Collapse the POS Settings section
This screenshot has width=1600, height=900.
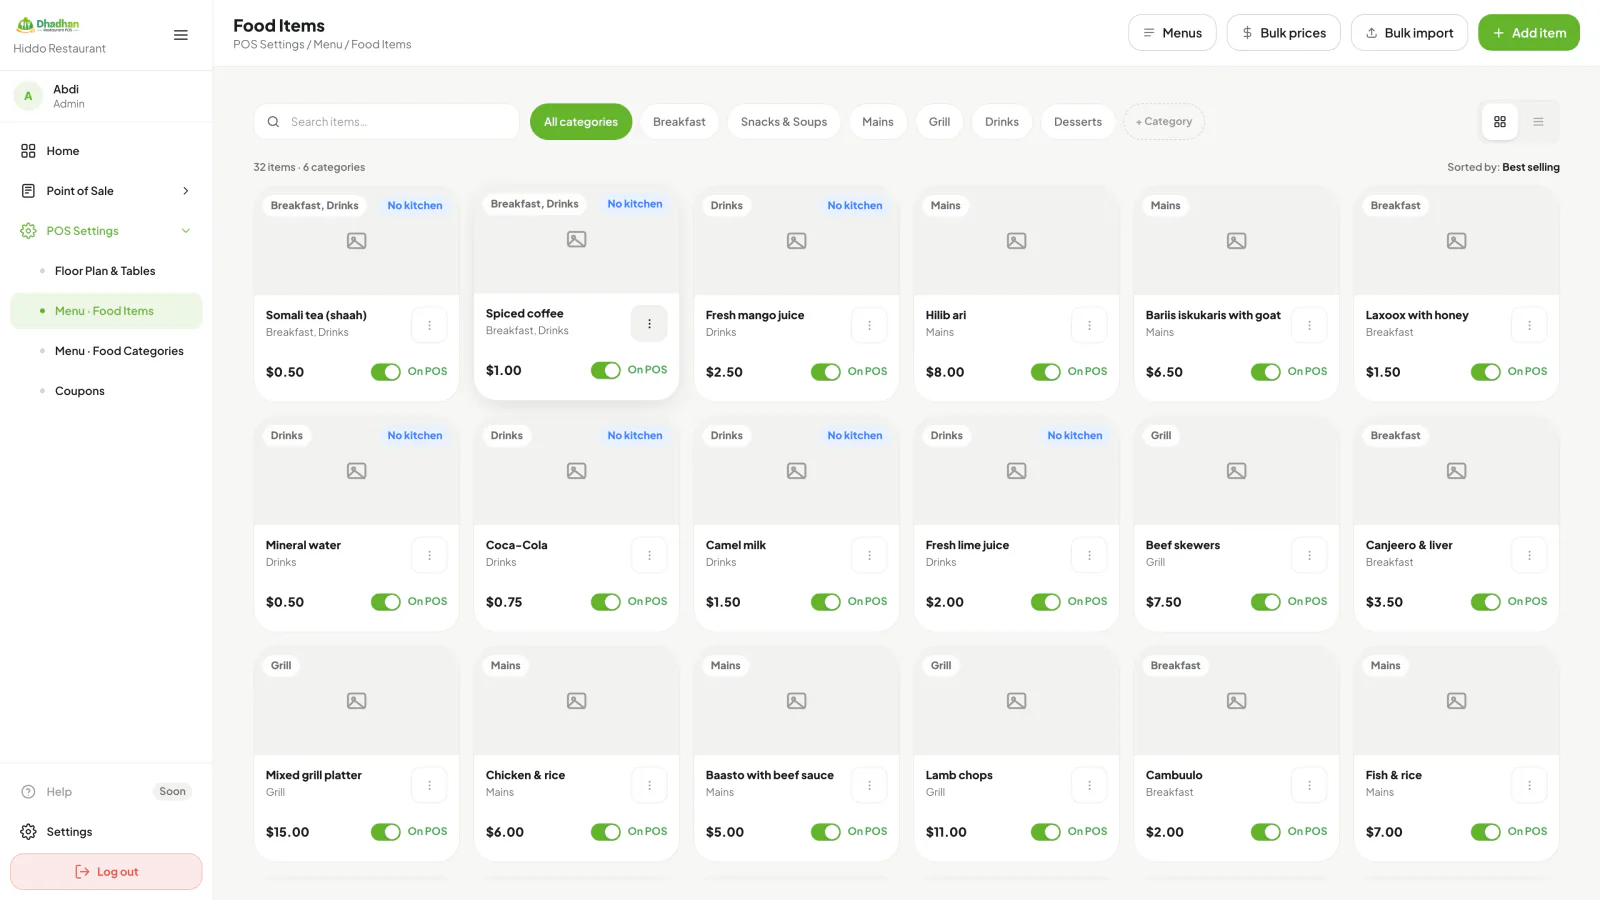point(186,231)
